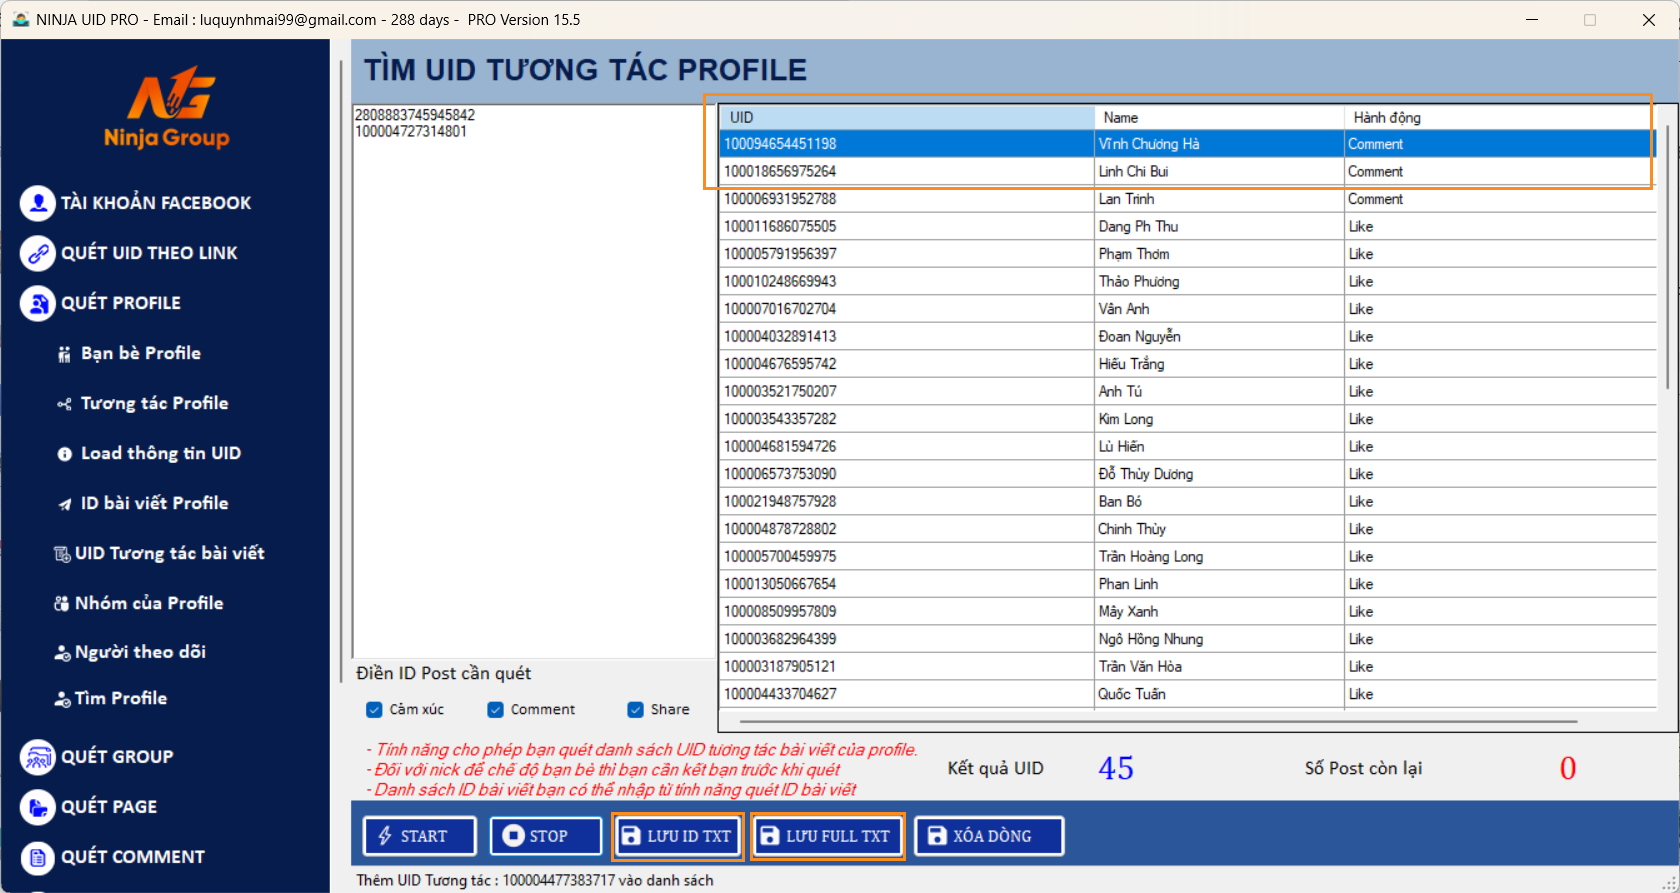1680x893 pixels.
Task: Select the Linh Chi Bui row
Action: [x=1187, y=172]
